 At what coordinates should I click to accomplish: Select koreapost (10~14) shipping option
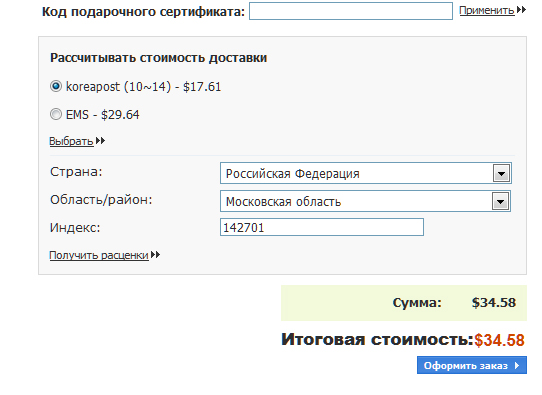click(56, 86)
